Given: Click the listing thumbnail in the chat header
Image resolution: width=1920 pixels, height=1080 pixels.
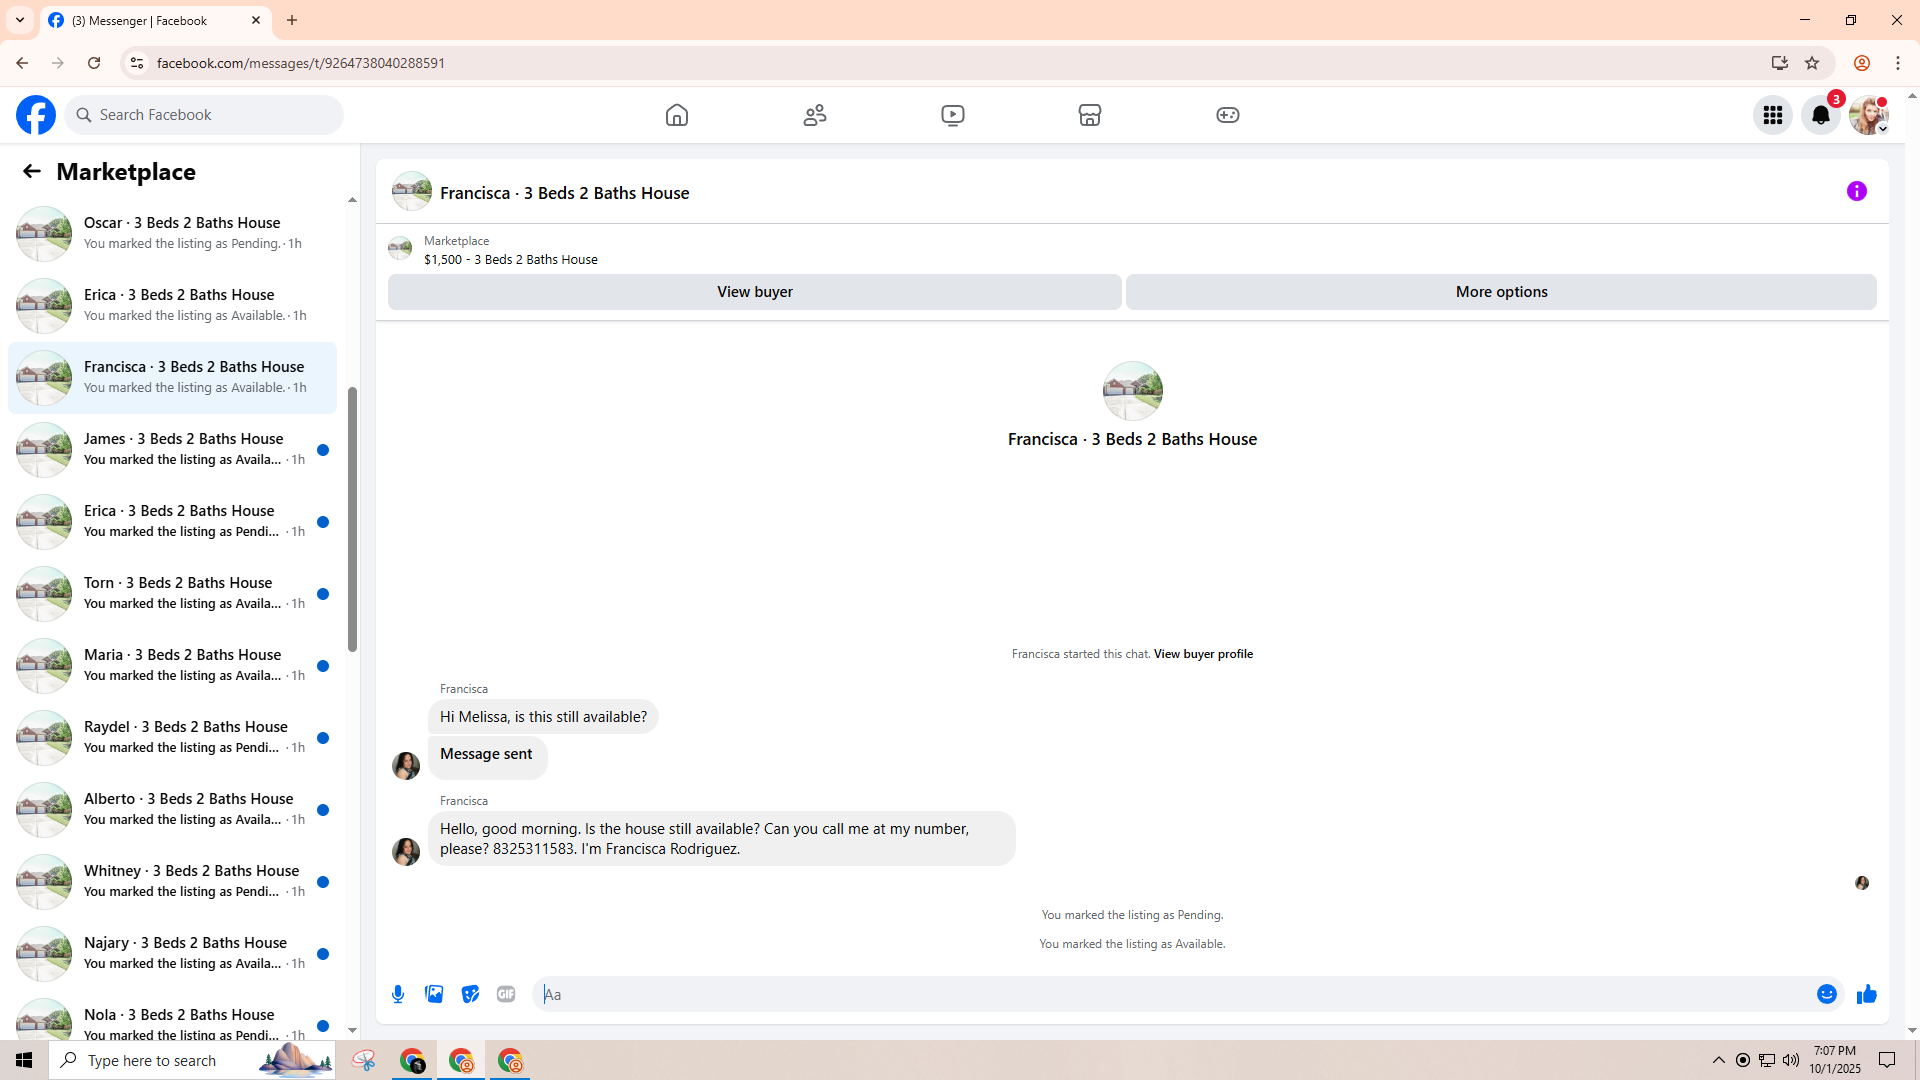Looking at the screenshot, I should tap(412, 191).
